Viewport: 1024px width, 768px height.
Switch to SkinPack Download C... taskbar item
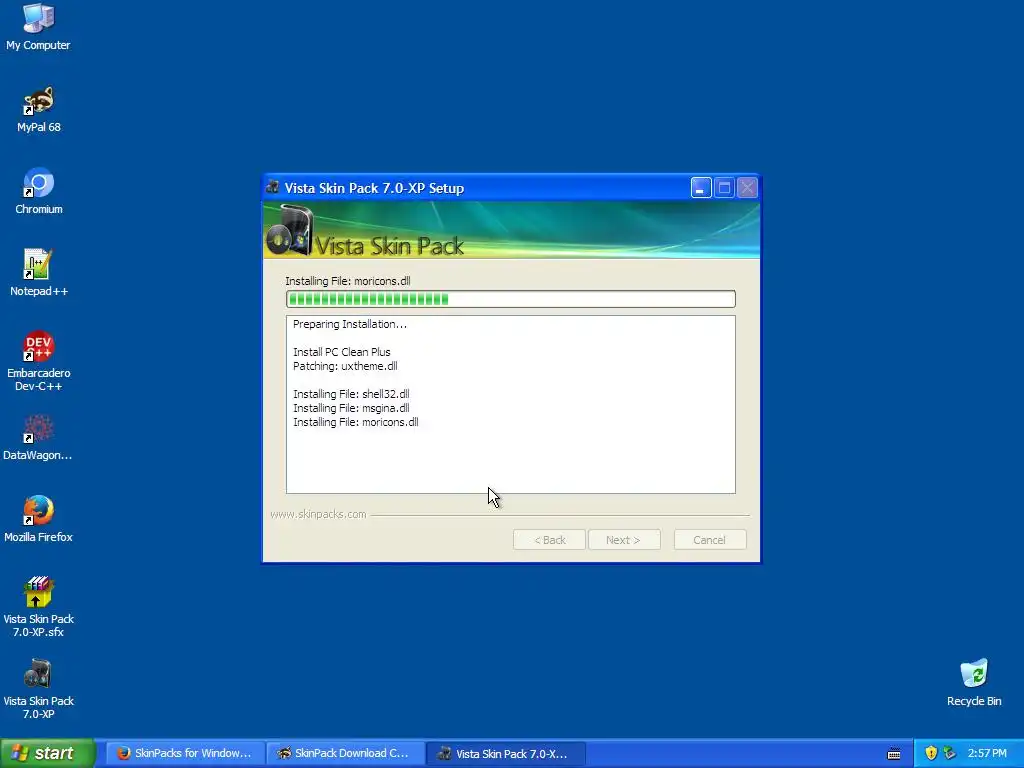click(345, 753)
